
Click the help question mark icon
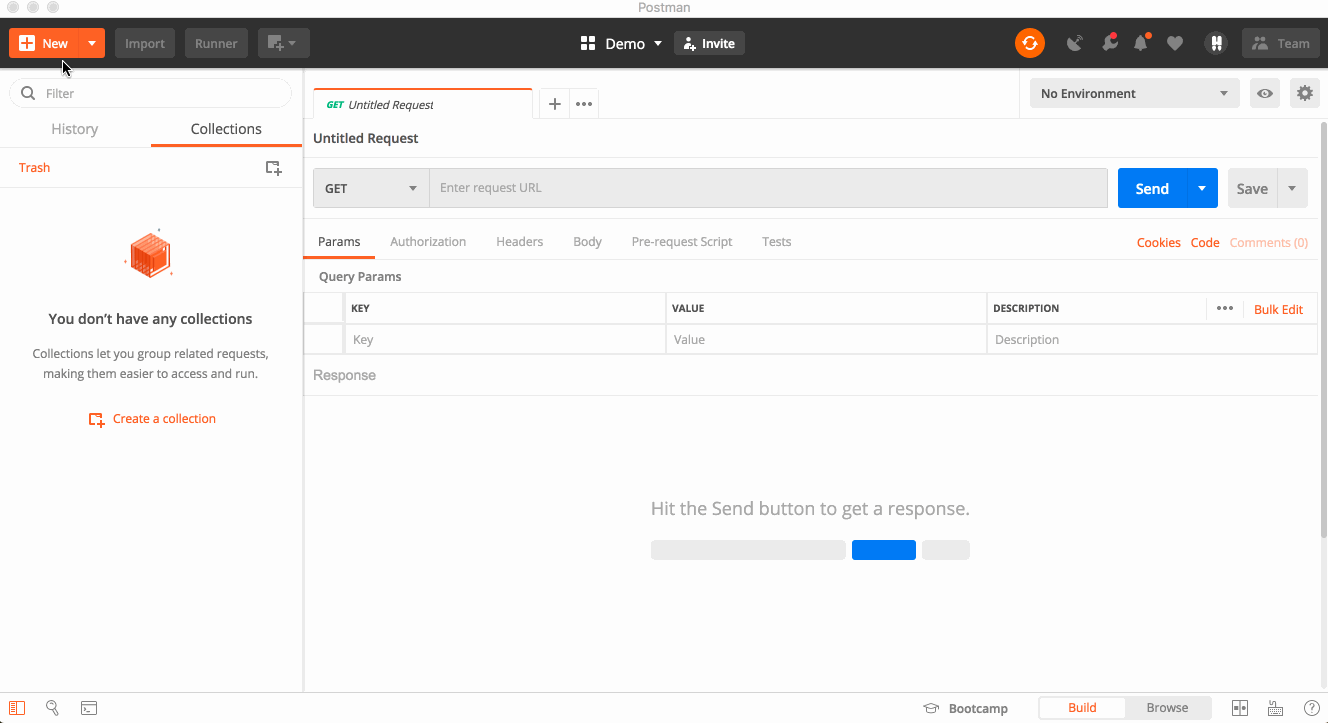click(1313, 708)
